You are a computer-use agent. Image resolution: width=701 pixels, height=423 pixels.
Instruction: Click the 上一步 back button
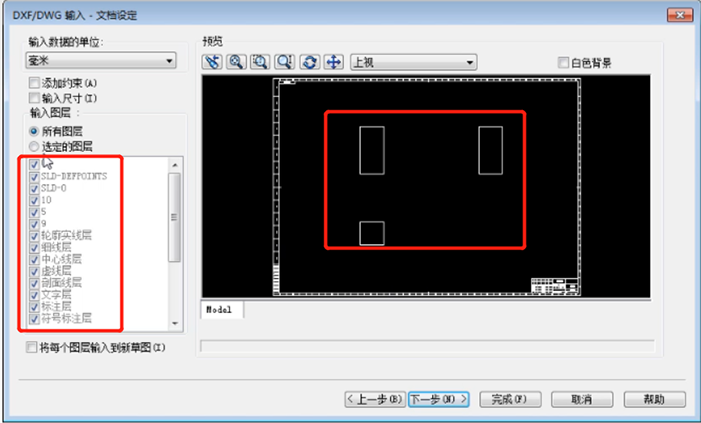(x=375, y=398)
